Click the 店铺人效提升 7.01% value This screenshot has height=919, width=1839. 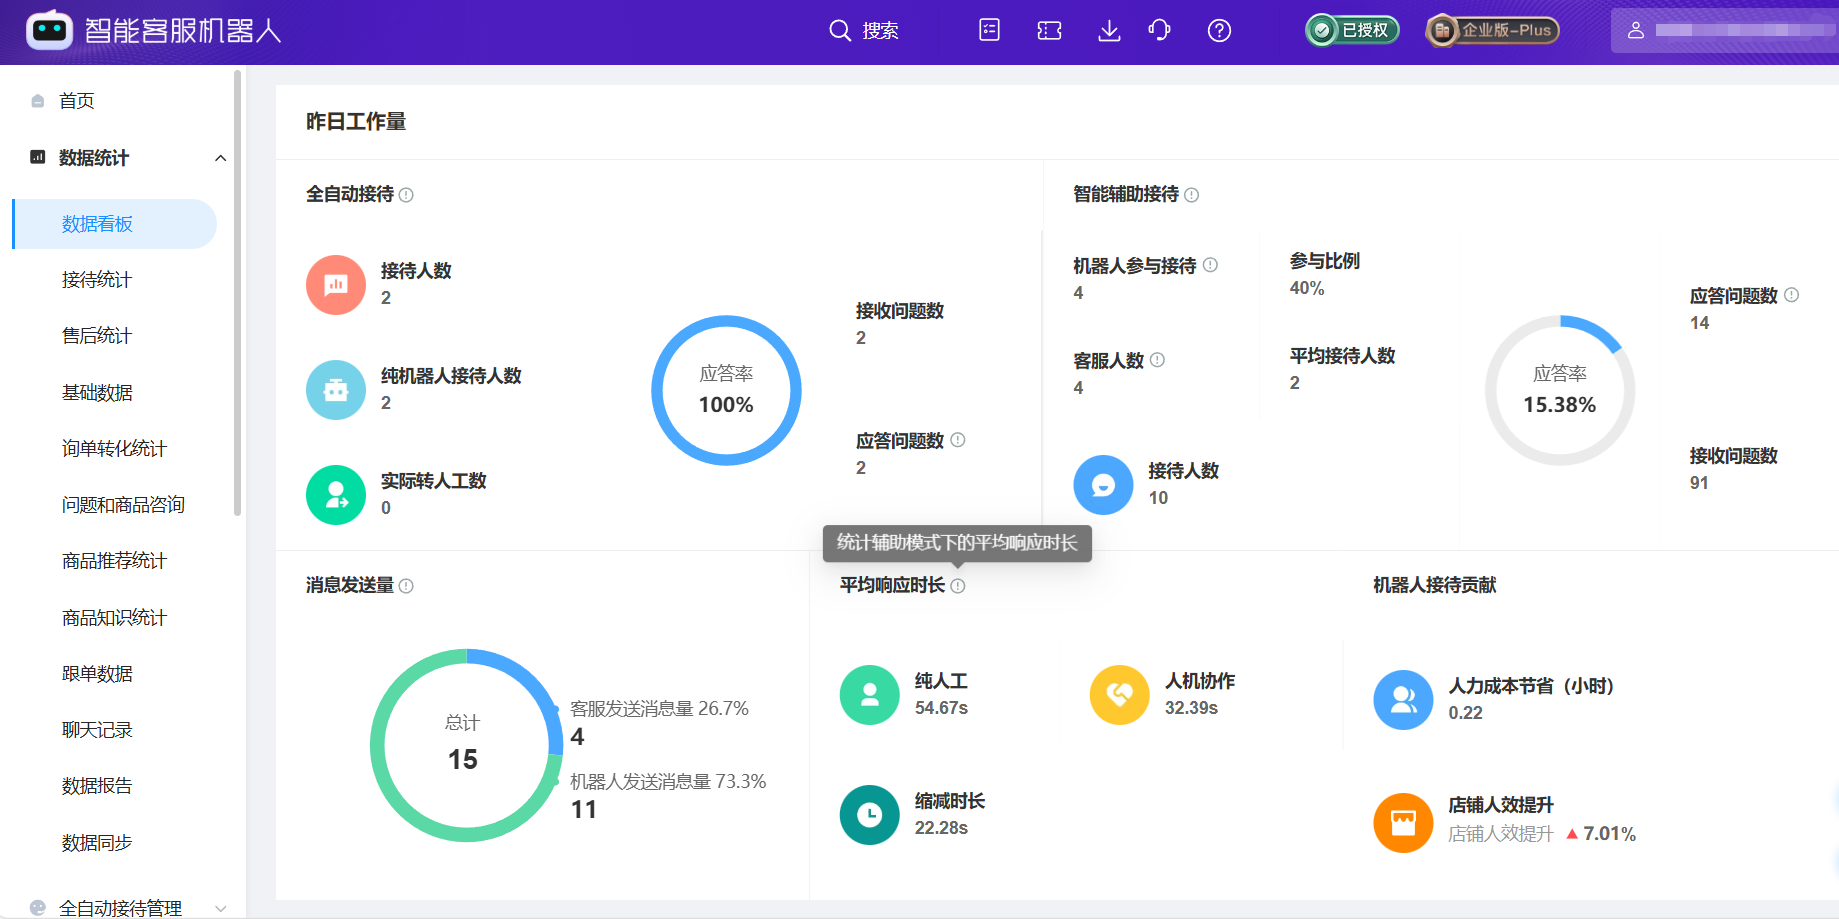tap(1609, 834)
